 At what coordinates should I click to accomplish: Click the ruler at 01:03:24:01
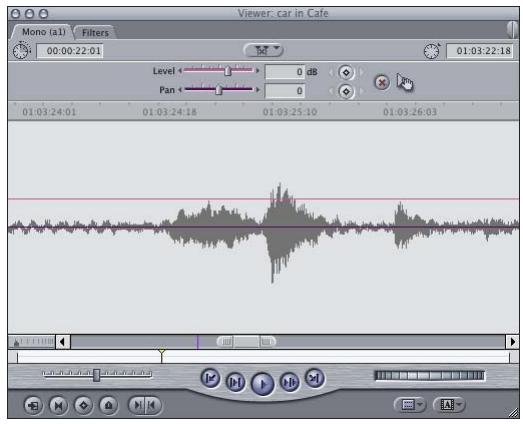pyautogui.click(x=49, y=112)
